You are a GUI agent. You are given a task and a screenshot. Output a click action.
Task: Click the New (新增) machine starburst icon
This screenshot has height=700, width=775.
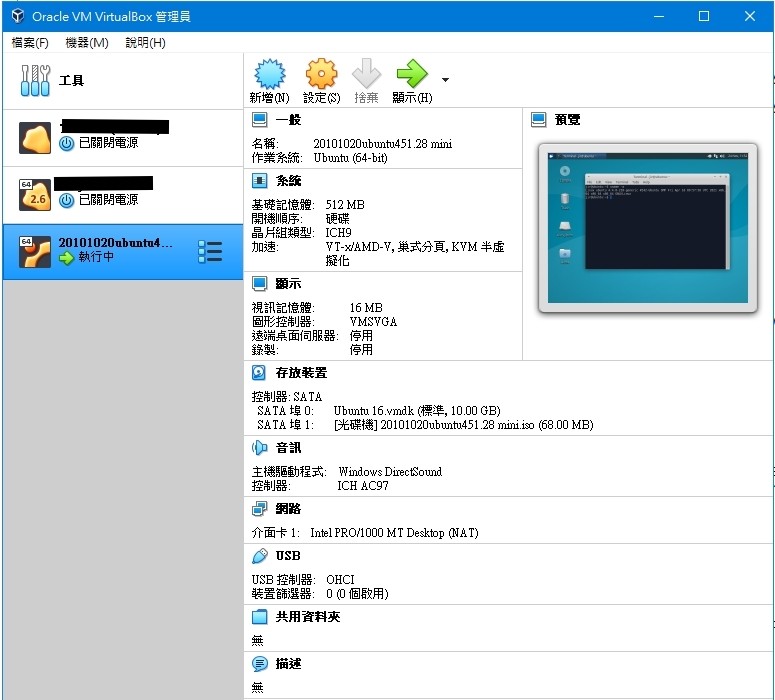tap(269, 74)
